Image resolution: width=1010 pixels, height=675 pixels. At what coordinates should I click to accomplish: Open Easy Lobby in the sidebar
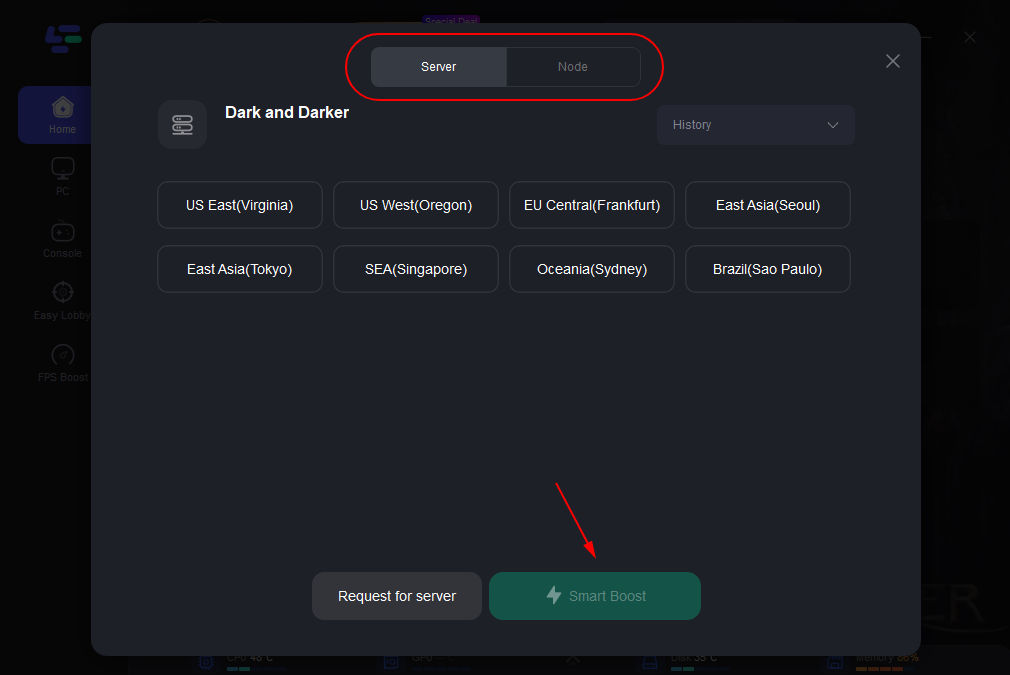[62, 301]
